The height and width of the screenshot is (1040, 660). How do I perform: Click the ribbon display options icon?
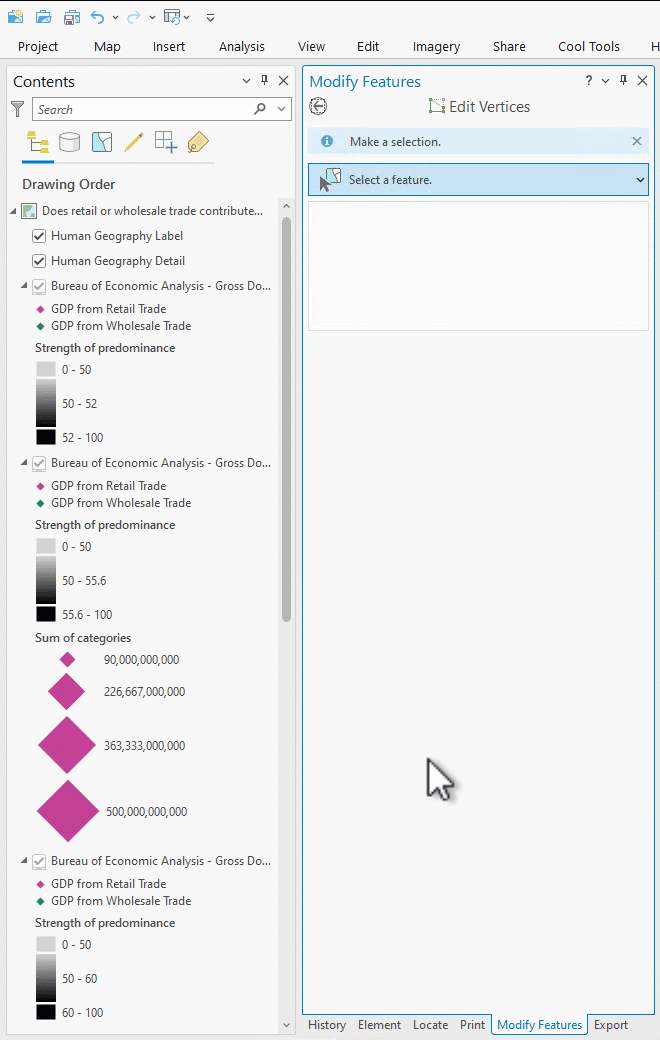pyautogui.click(x=172, y=17)
